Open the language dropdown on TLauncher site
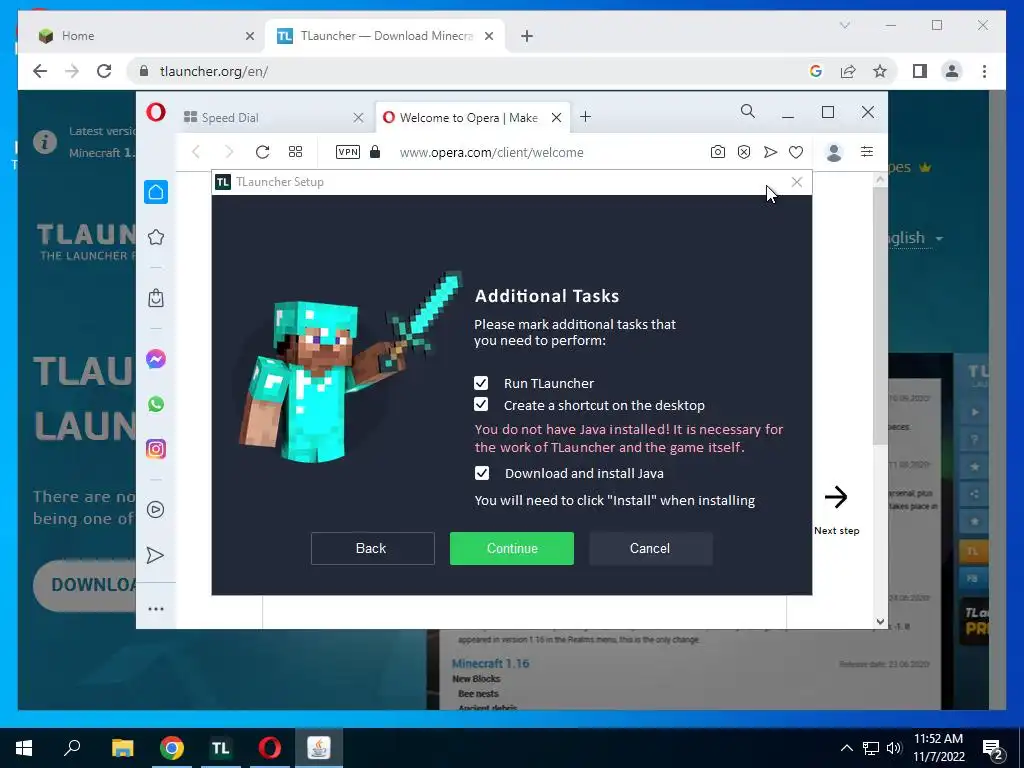 point(916,238)
